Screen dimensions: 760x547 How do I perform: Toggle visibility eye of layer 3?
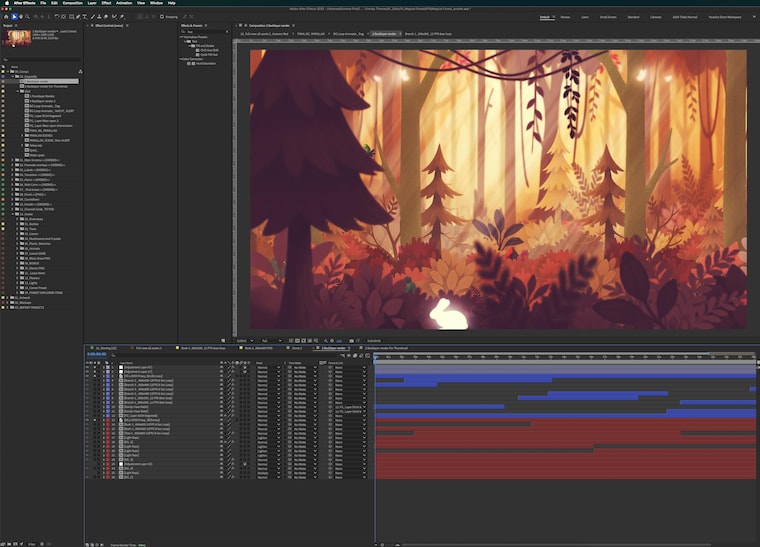[87, 376]
